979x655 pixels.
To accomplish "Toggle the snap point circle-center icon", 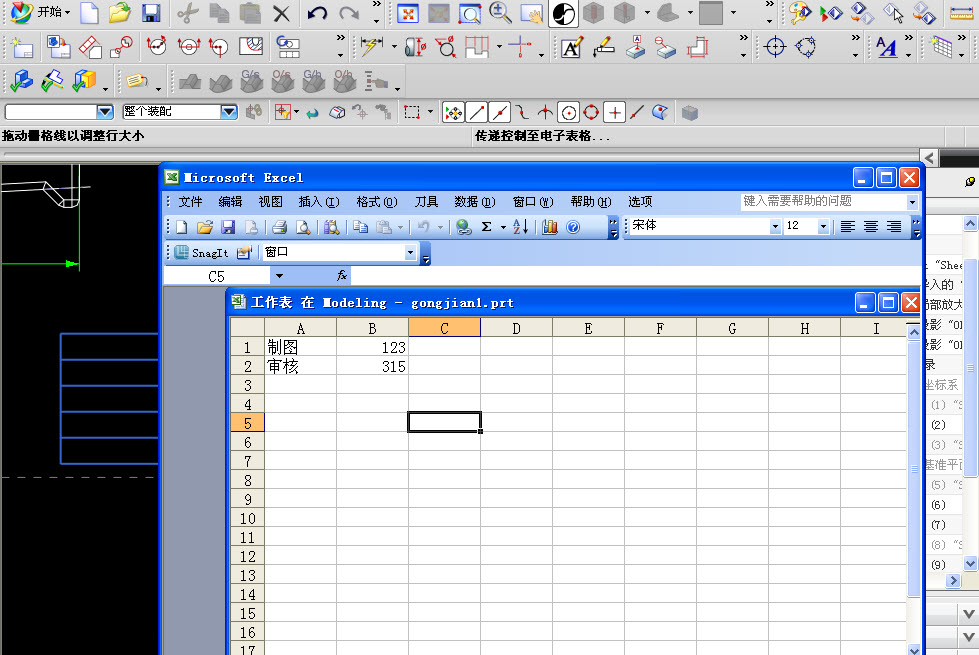I will (569, 112).
